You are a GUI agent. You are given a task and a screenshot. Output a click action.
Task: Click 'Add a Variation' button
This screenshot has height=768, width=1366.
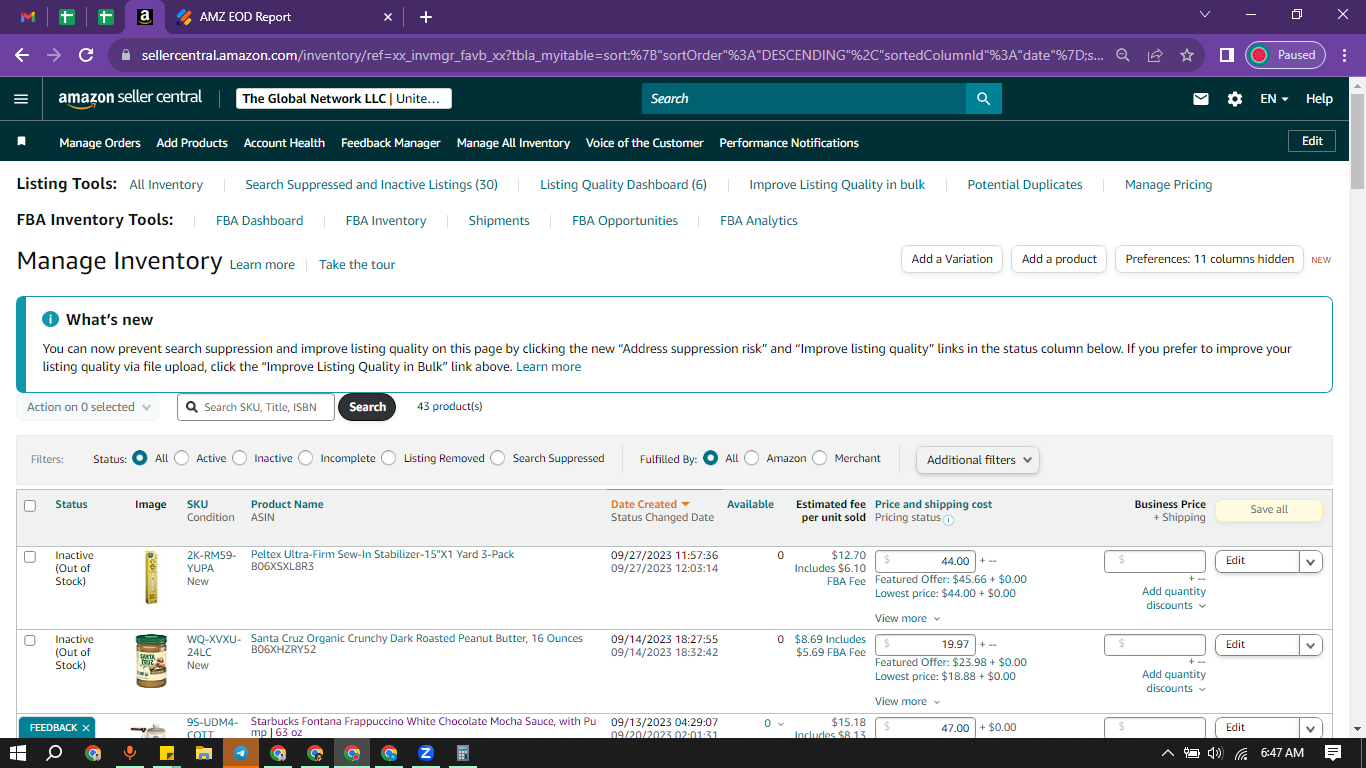pos(952,259)
